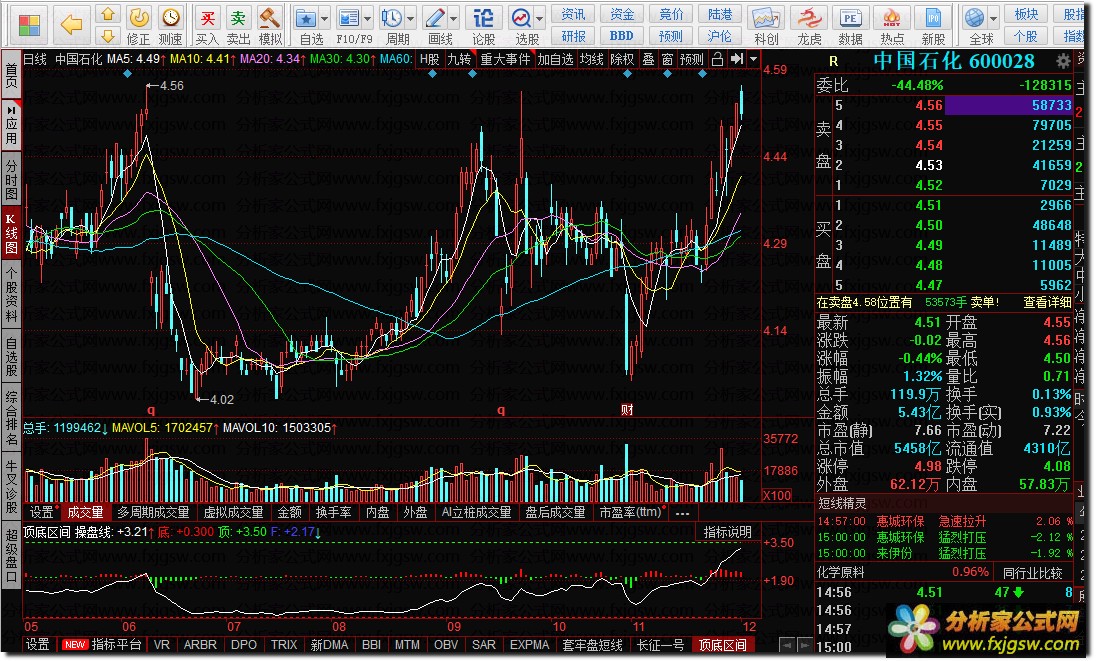This screenshot has width=1096, height=661.
Task: Click the 指标平台 NEW button
Action: [x=102, y=645]
